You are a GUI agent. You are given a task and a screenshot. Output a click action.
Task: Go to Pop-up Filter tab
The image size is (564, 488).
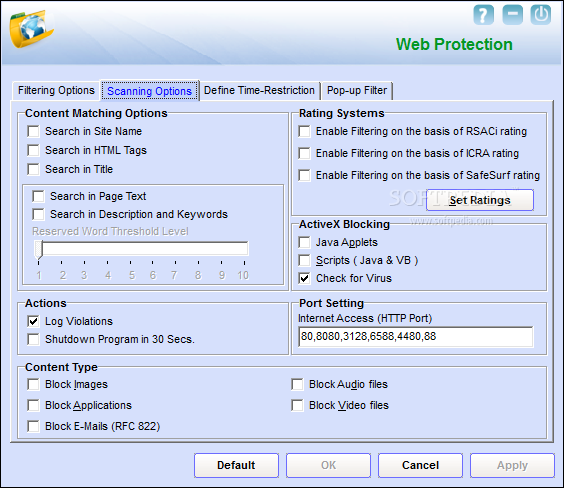tap(357, 90)
